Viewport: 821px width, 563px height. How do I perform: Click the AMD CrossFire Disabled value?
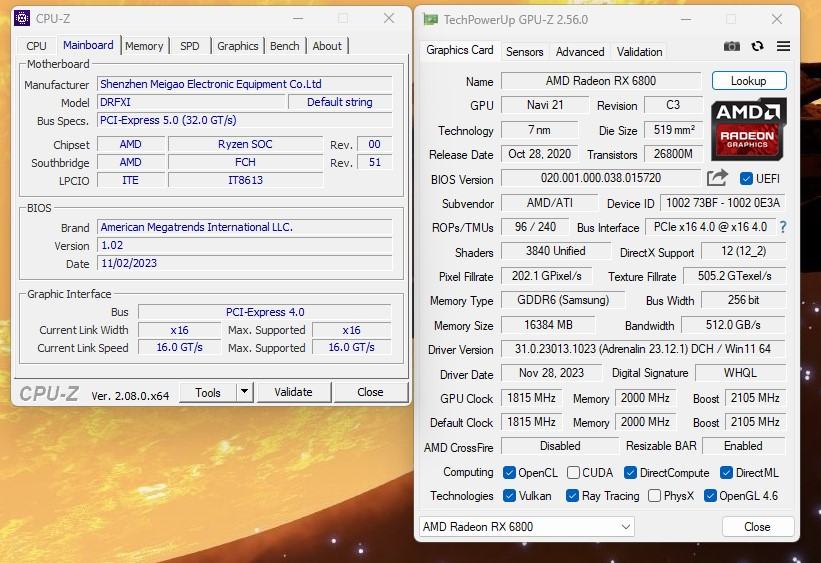coord(560,446)
